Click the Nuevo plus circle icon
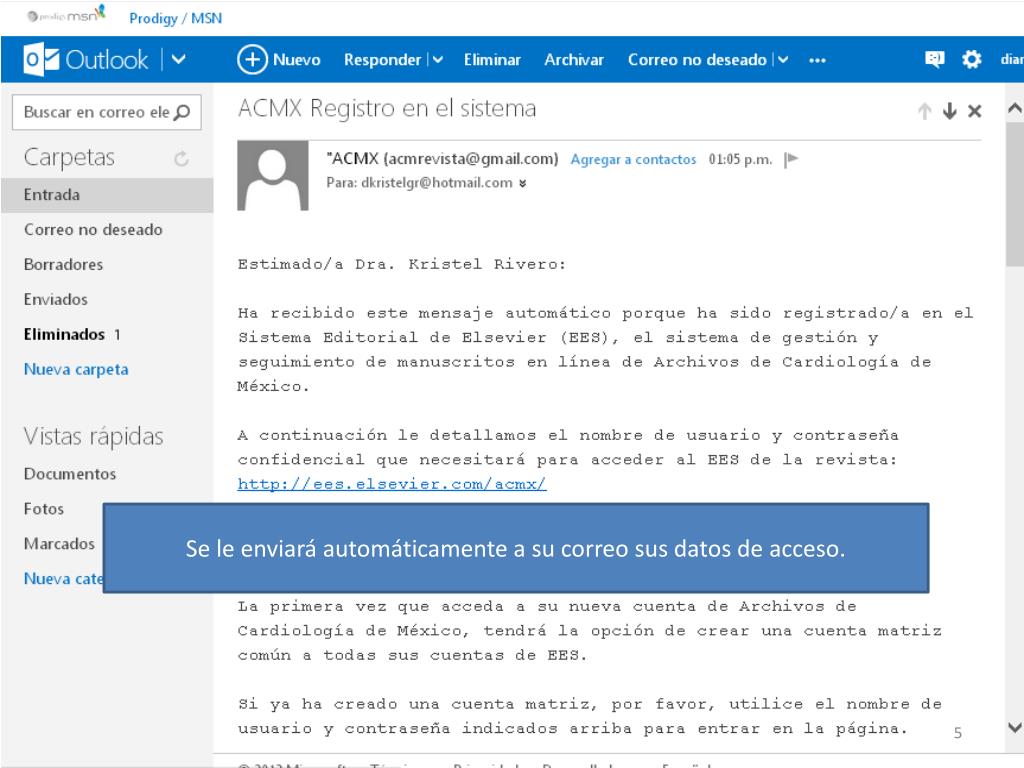 pos(251,59)
